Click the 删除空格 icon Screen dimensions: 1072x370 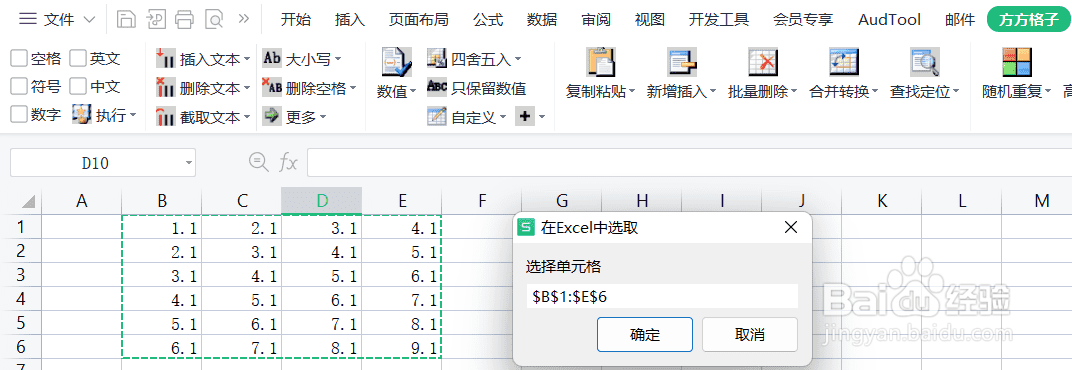272,87
